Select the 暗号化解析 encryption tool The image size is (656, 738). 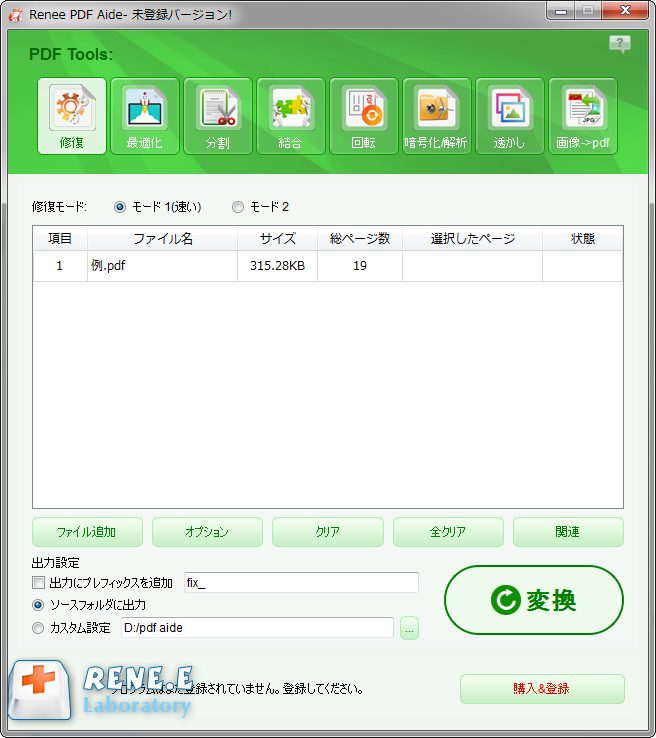(x=437, y=116)
